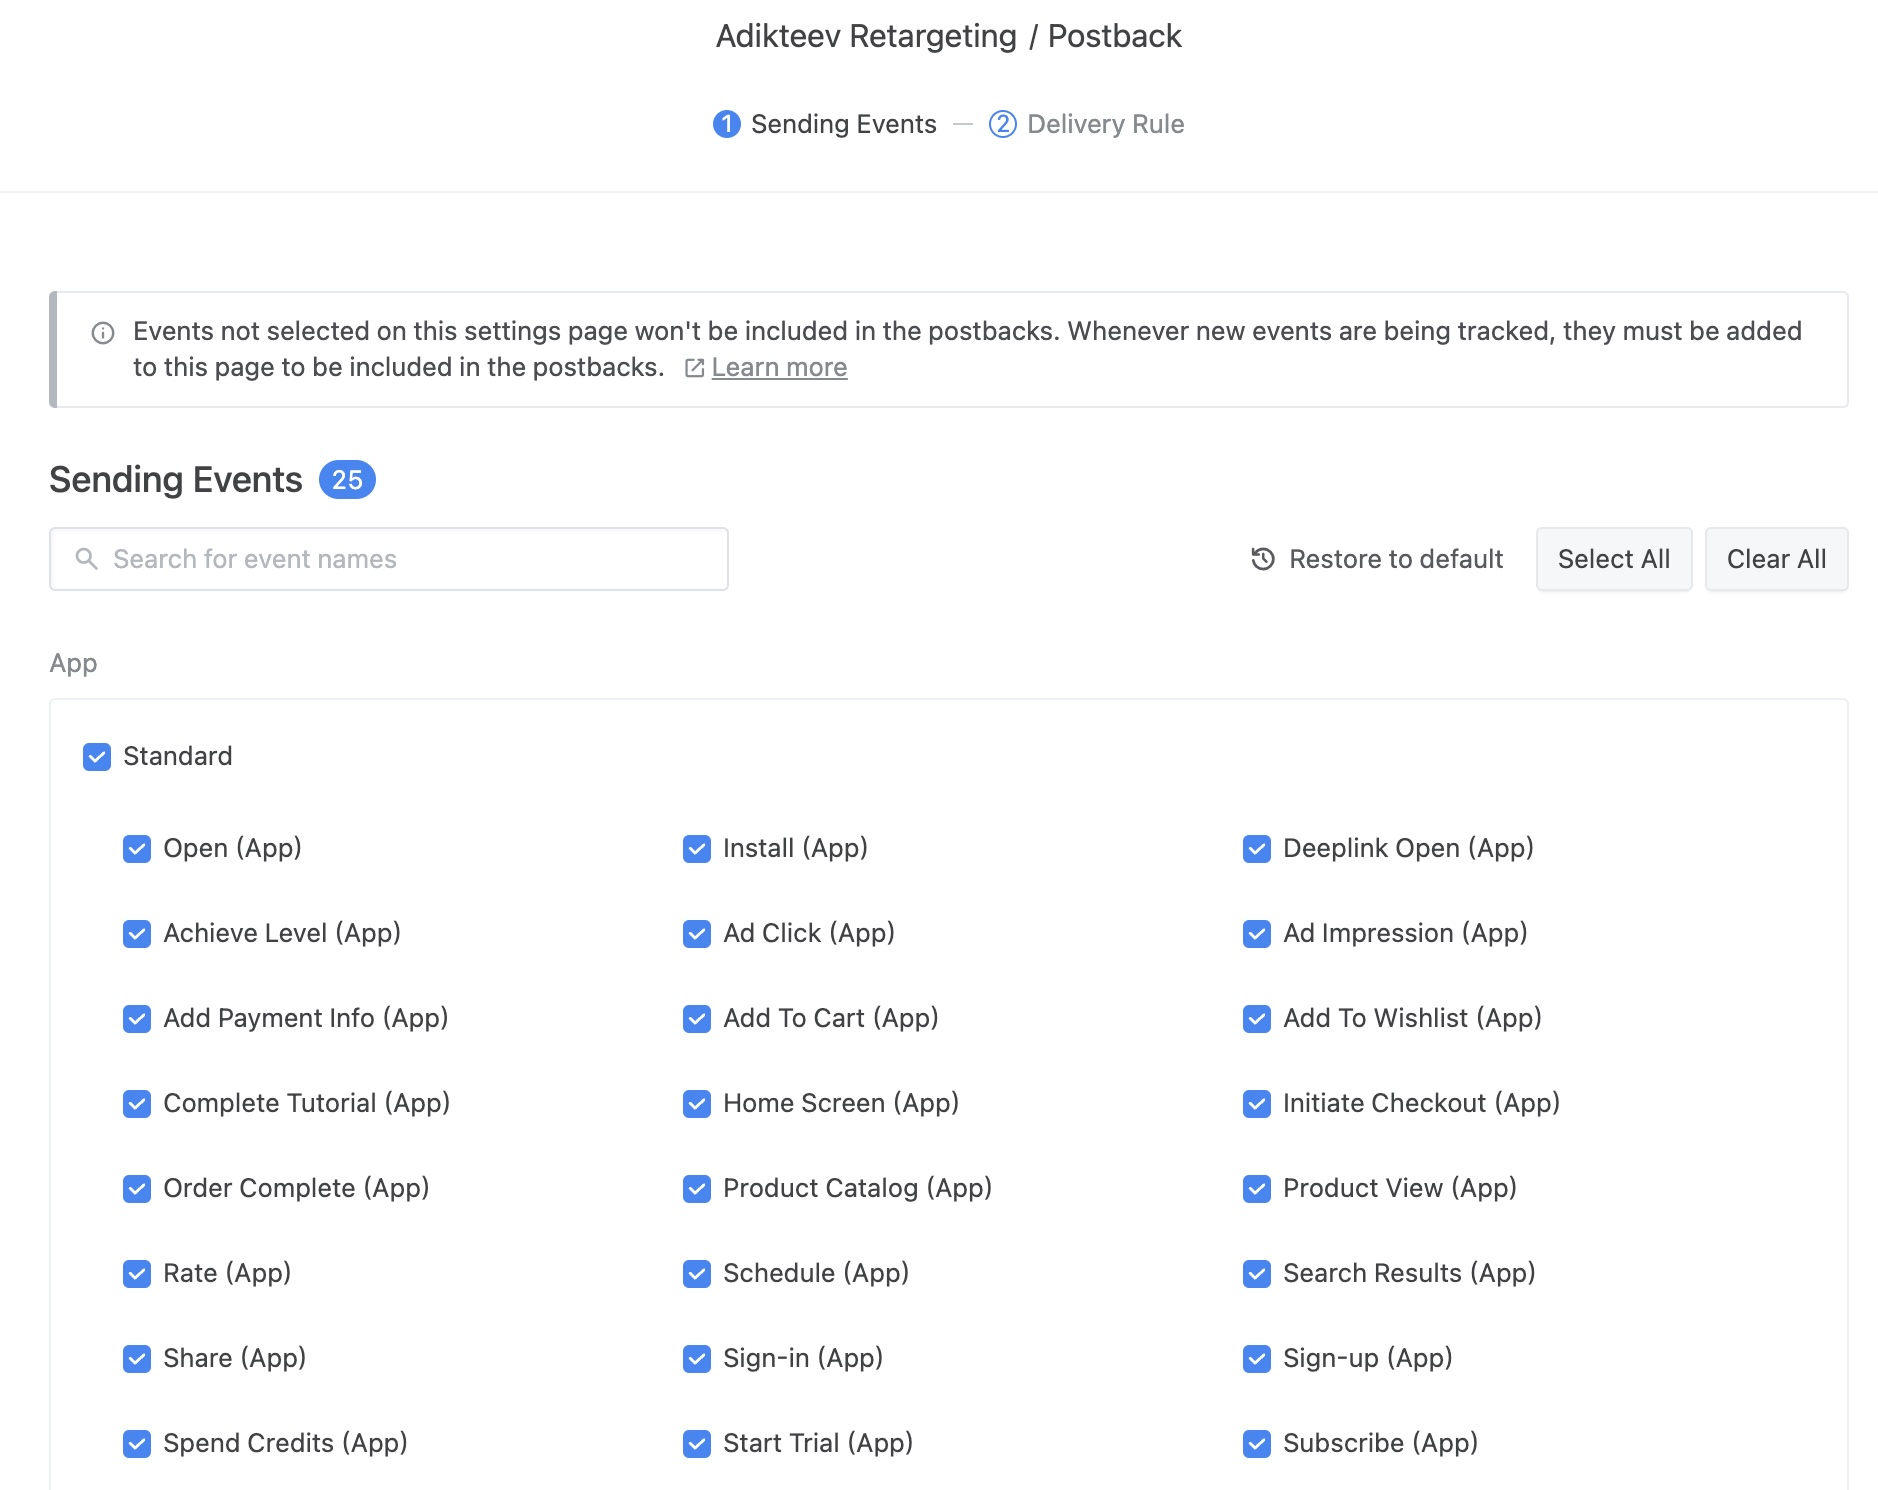
Task: Click the info icon in the notice banner
Action: coord(103,333)
